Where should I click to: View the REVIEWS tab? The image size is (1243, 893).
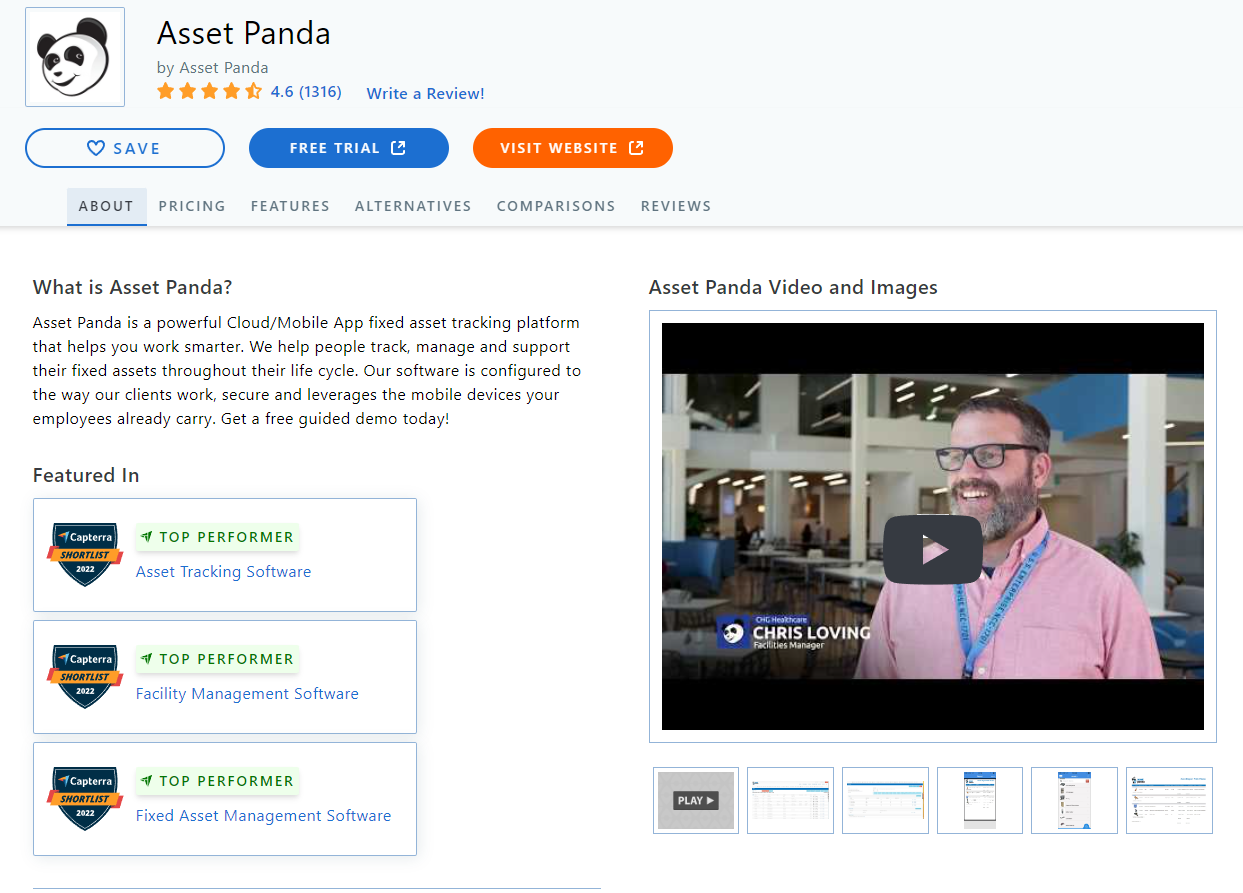coord(676,206)
